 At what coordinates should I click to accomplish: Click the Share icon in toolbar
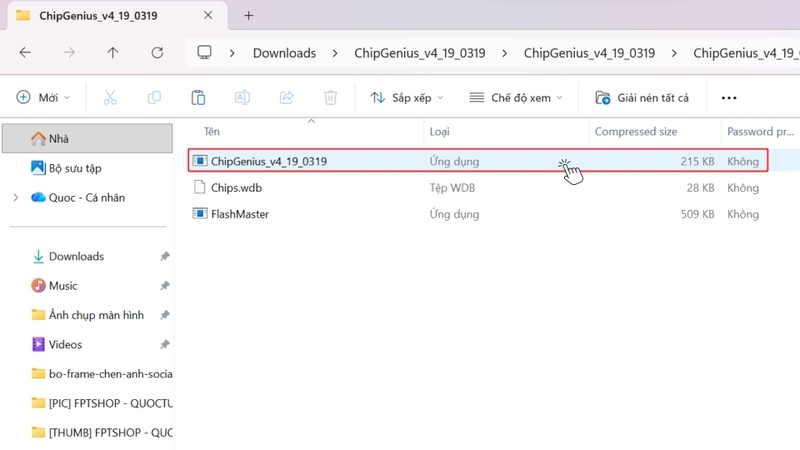pos(287,97)
